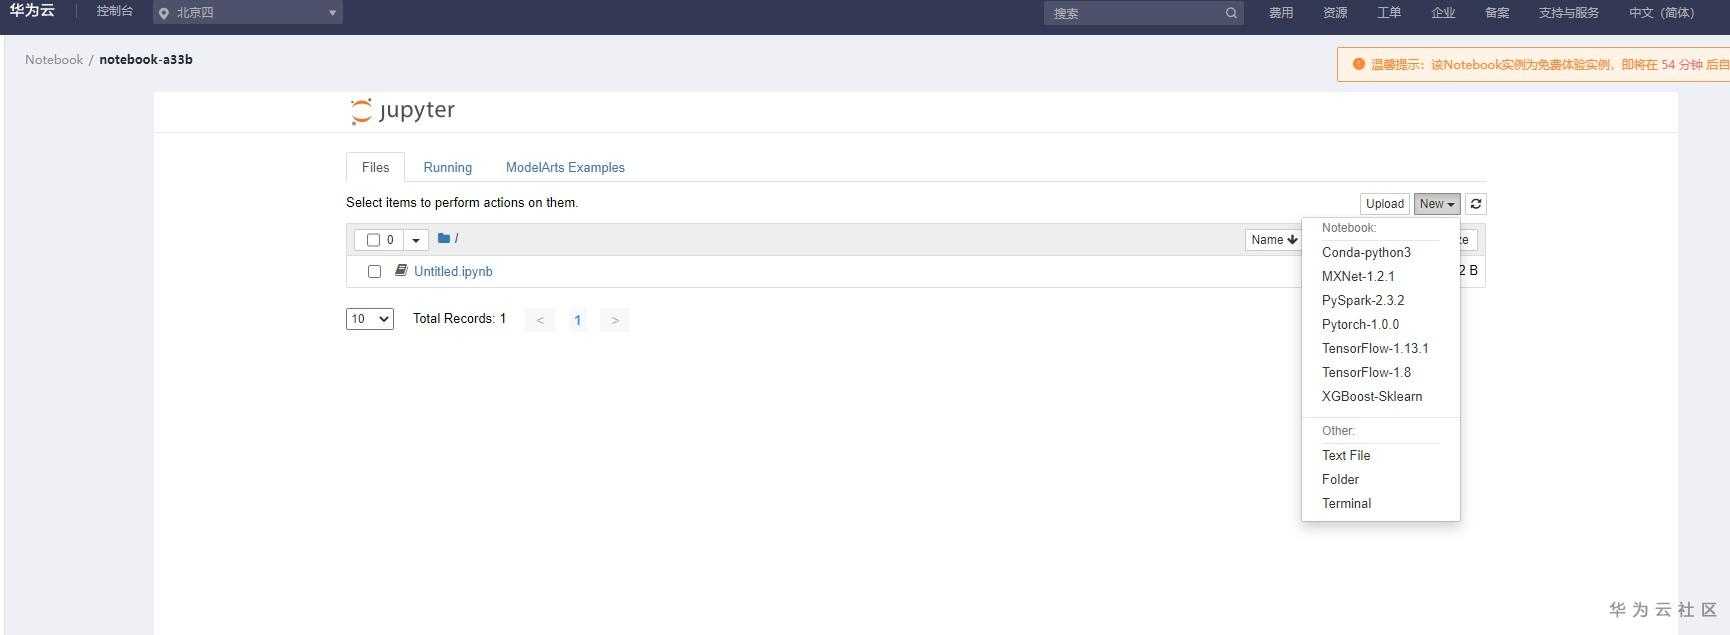Open the 工单 top menu
The height and width of the screenshot is (635, 1730).
click(x=1389, y=13)
